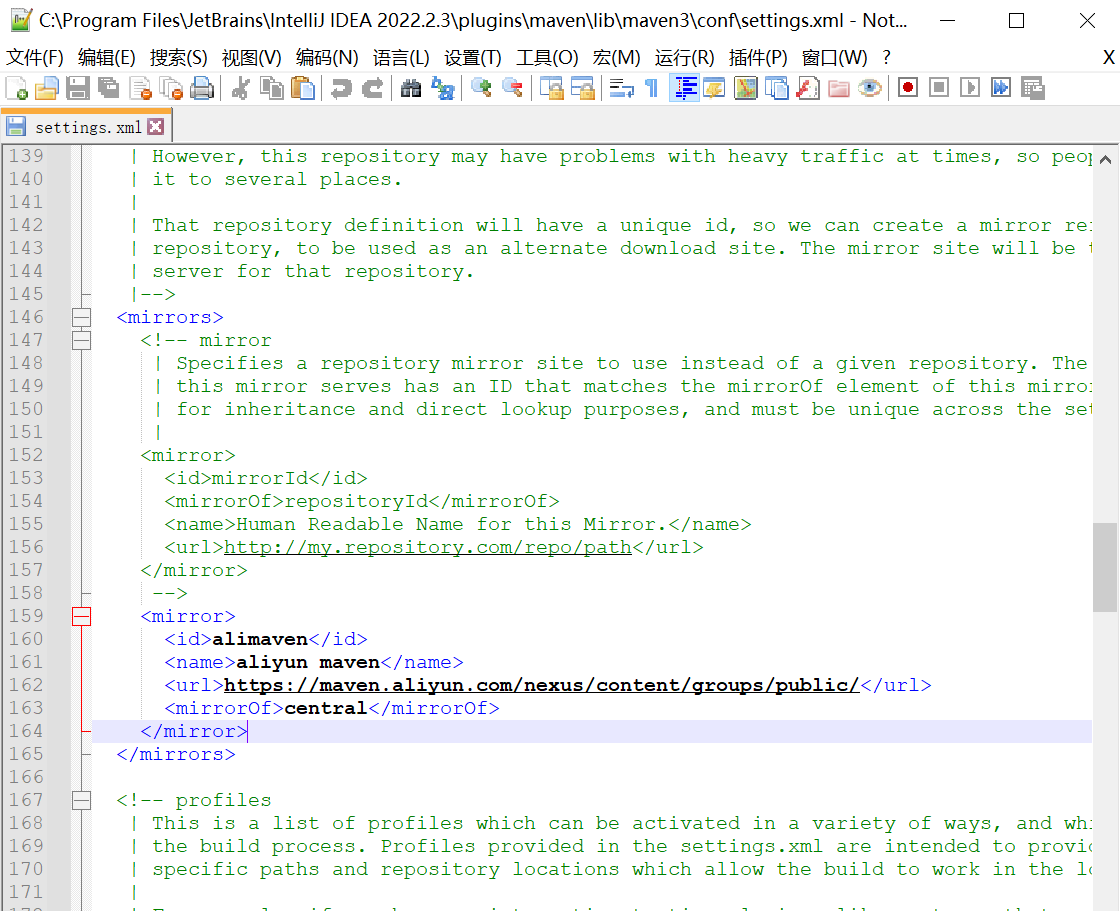Redo edit with toolbar arrow
Viewport: 1120px width, 911px height.
[372, 88]
